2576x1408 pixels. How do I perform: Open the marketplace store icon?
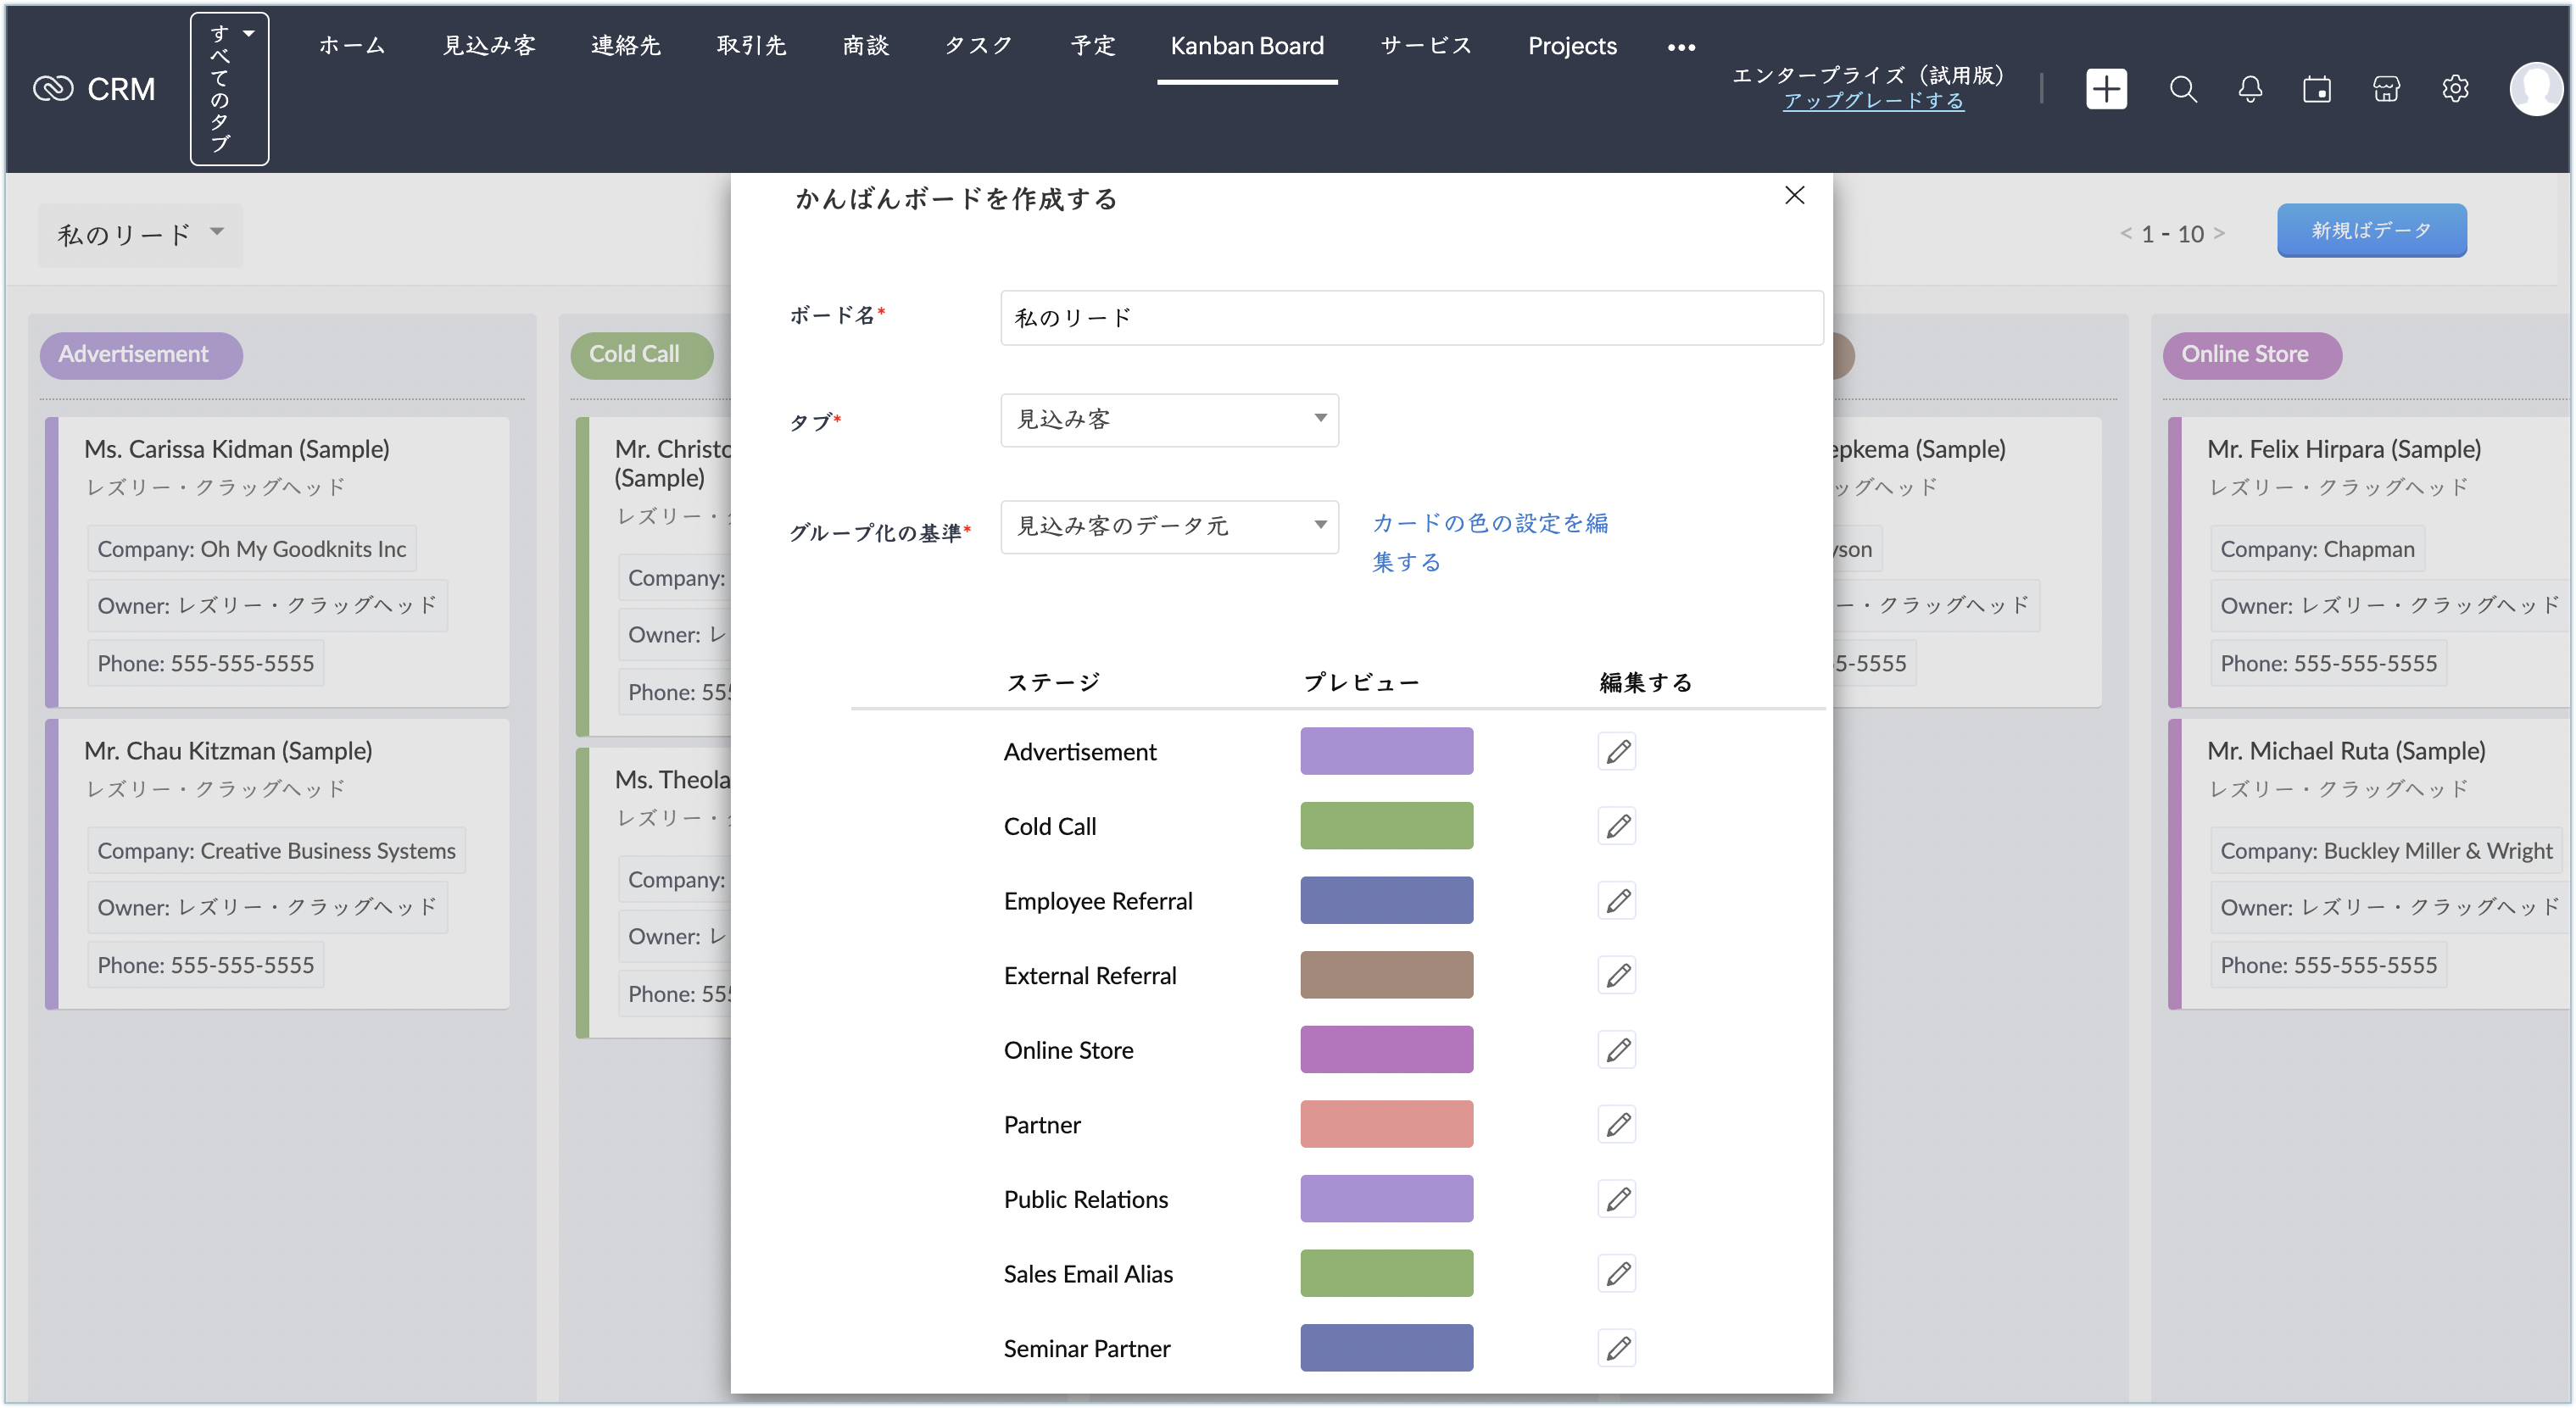[x=2386, y=90]
